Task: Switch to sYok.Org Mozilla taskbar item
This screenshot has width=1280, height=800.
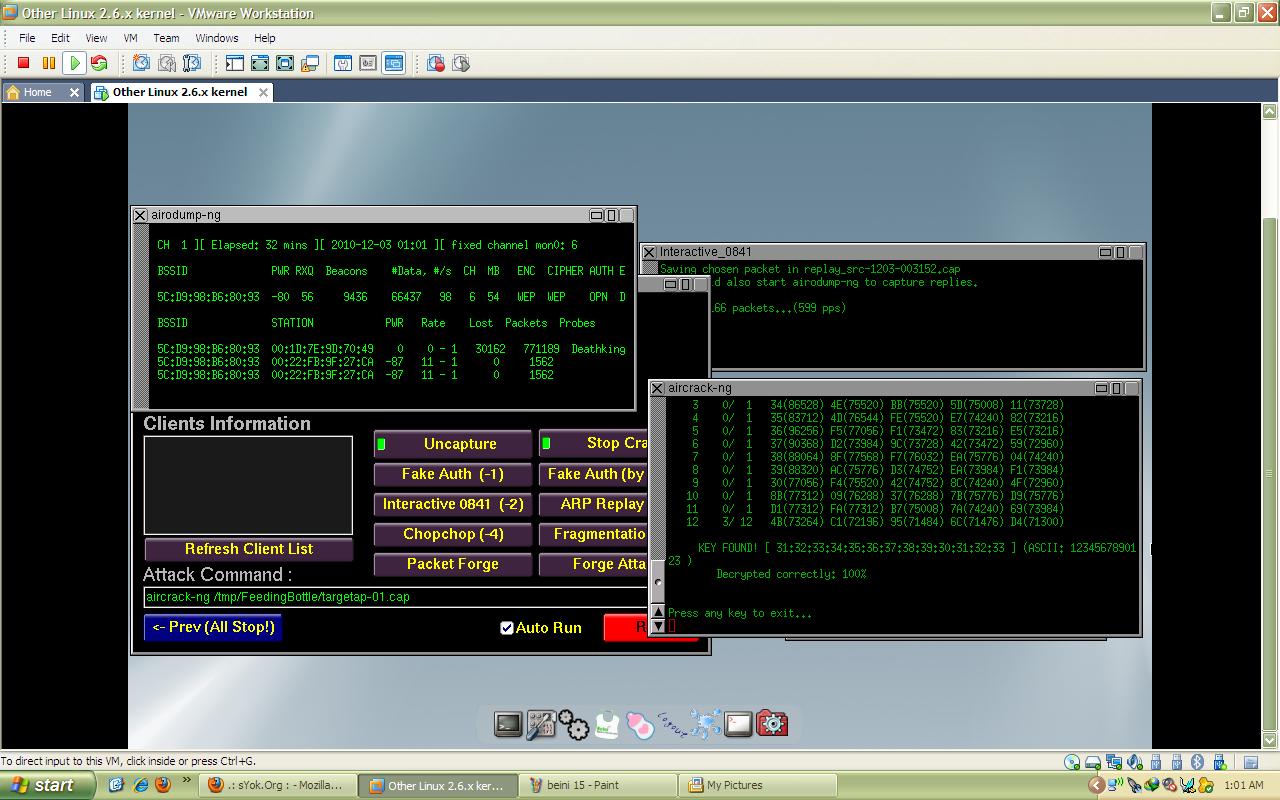Action: pyautogui.click(x=278, y=785)
